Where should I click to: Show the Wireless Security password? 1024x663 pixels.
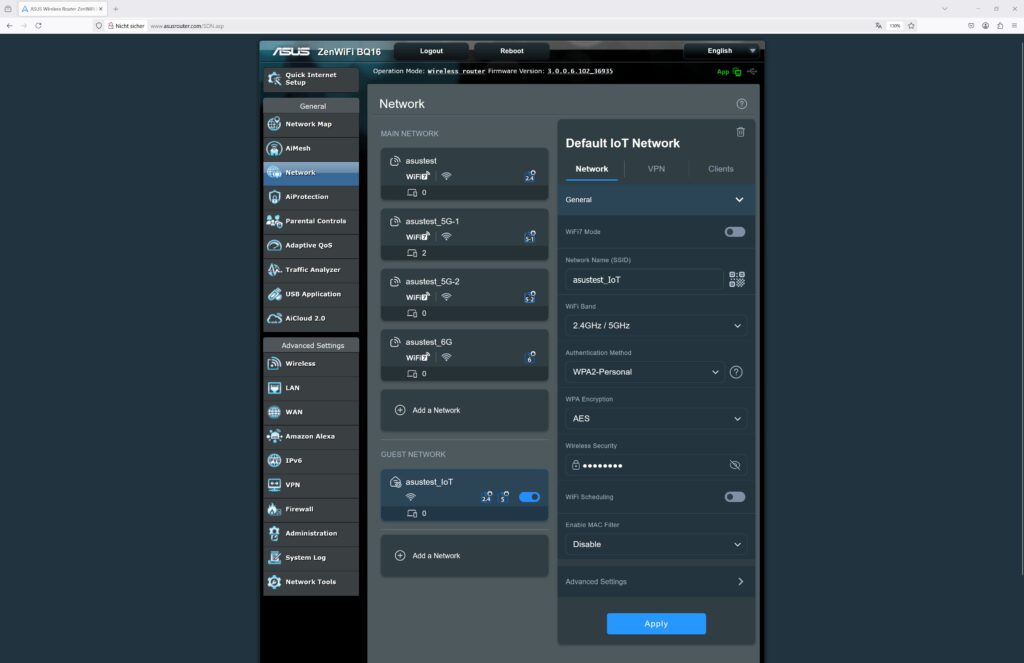[x=735, y=465]
